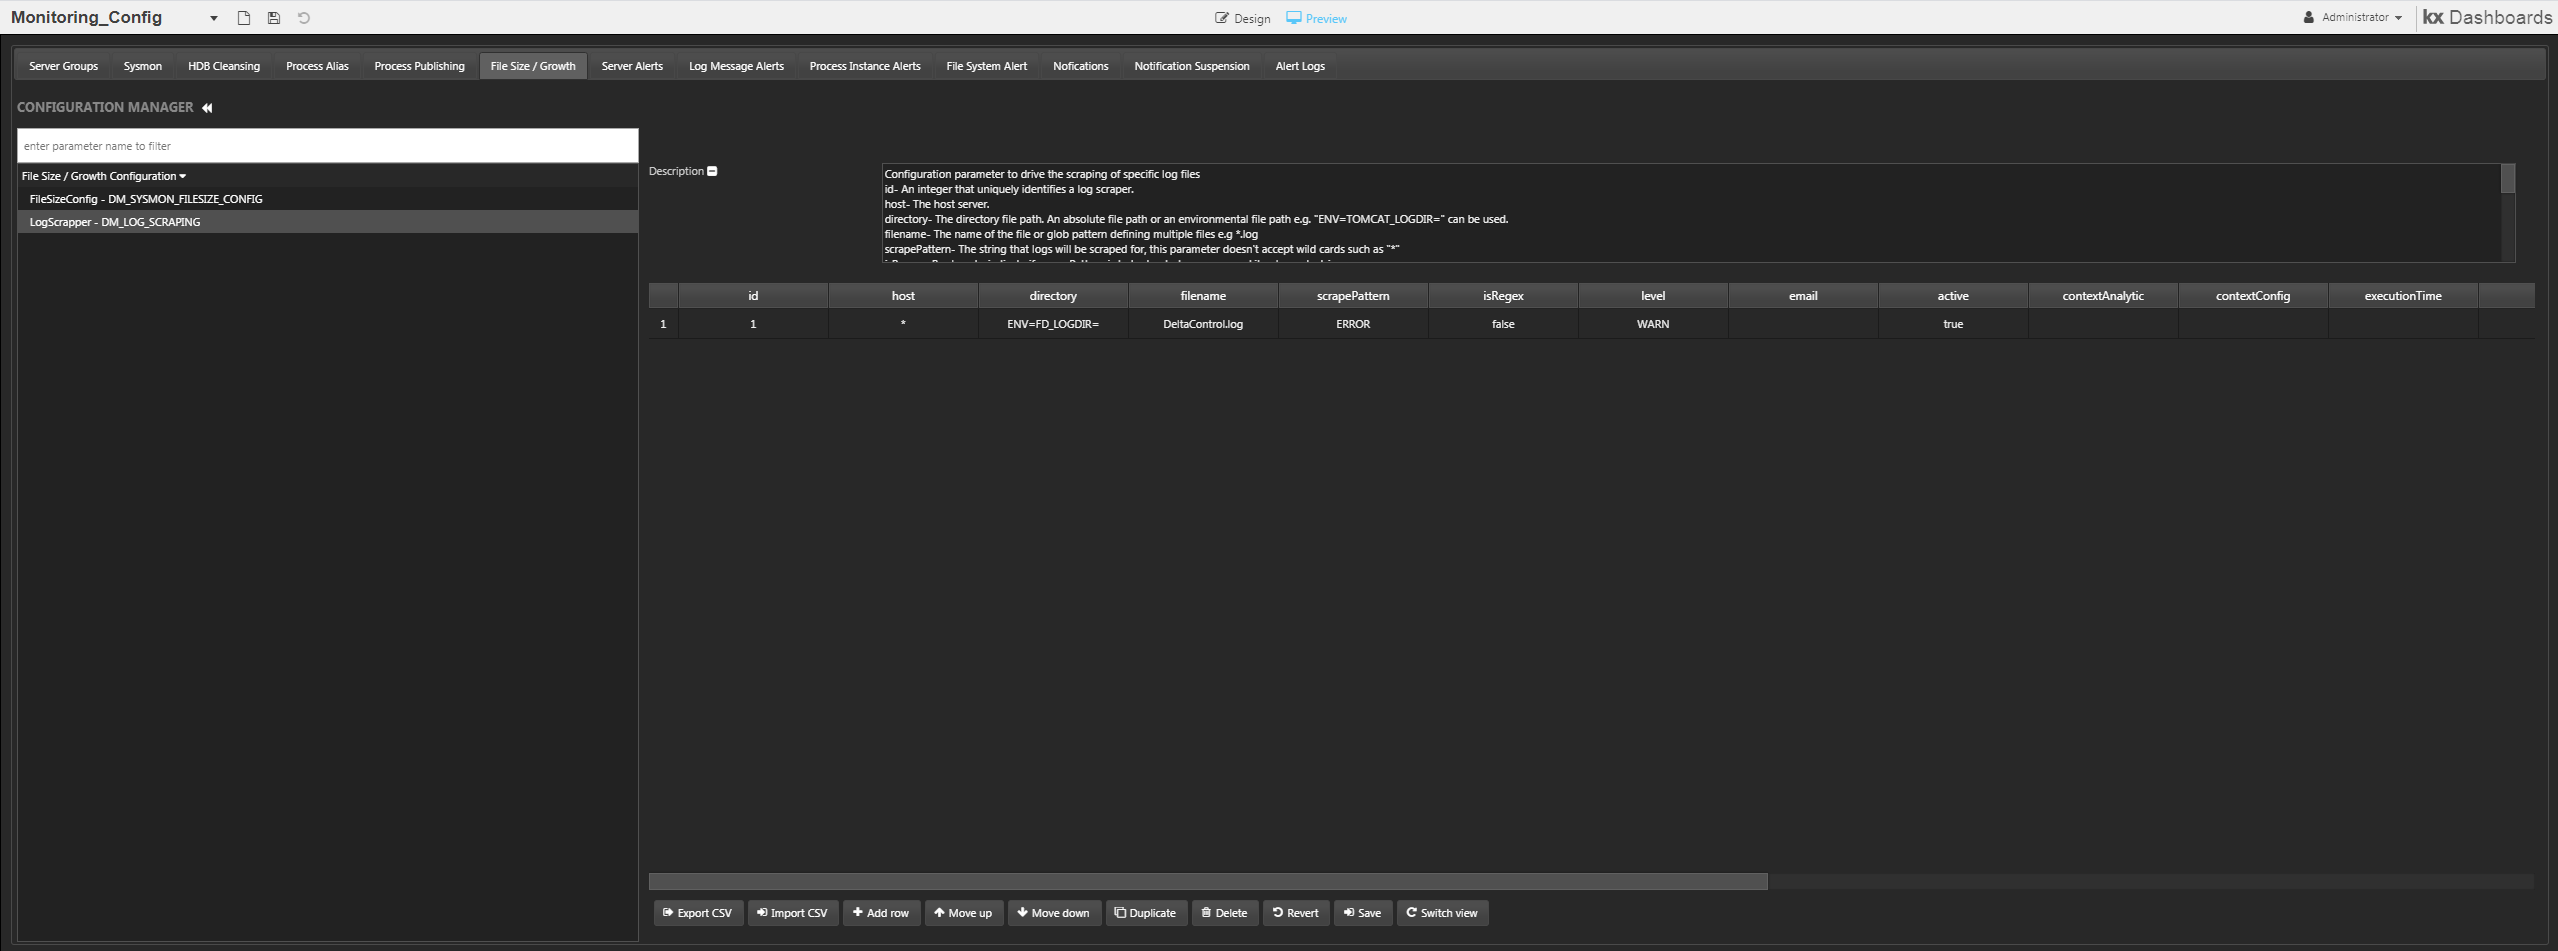Open the Notification Suspension tab
The image size is (2558, 951).
coord(1191,66)
